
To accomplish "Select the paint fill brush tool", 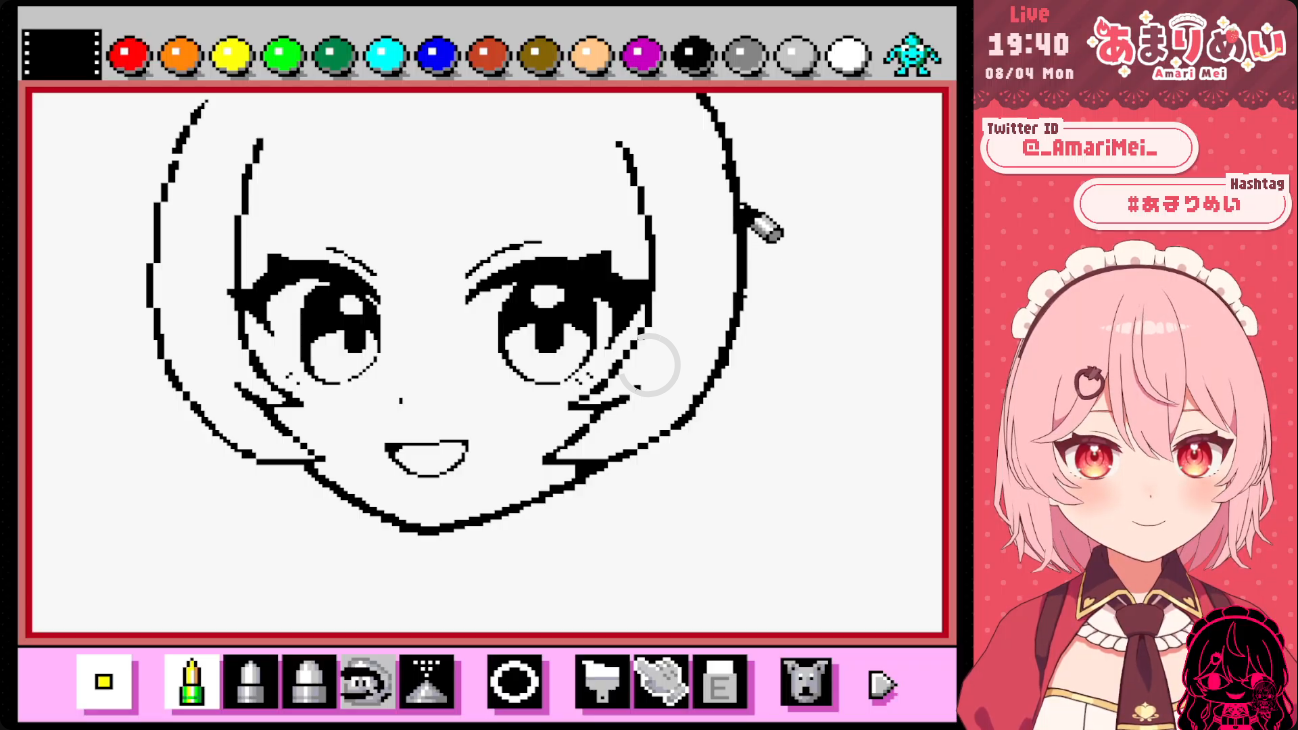I will (602, 682).
